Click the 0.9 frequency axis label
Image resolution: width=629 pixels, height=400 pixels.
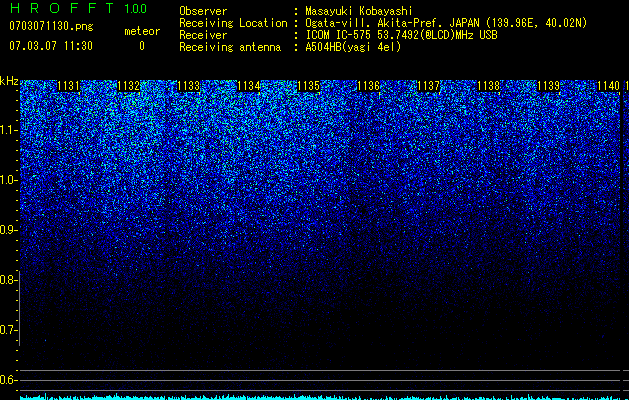point(8,230)
